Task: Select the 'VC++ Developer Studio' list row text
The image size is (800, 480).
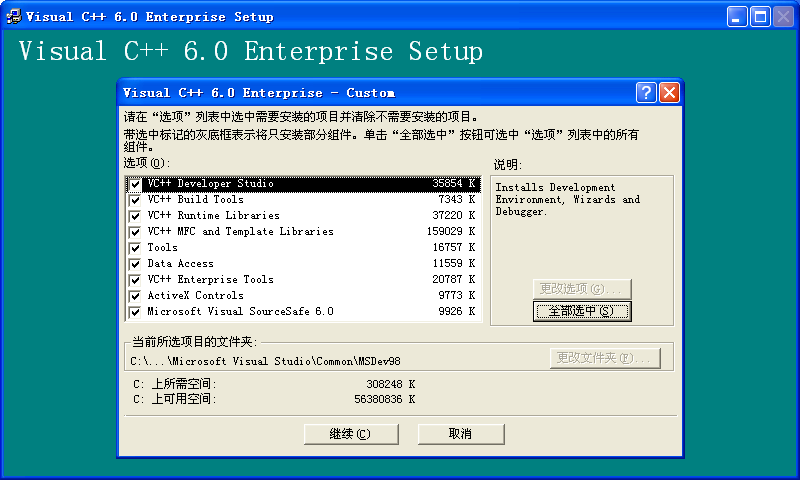Action: coord(211,183)
